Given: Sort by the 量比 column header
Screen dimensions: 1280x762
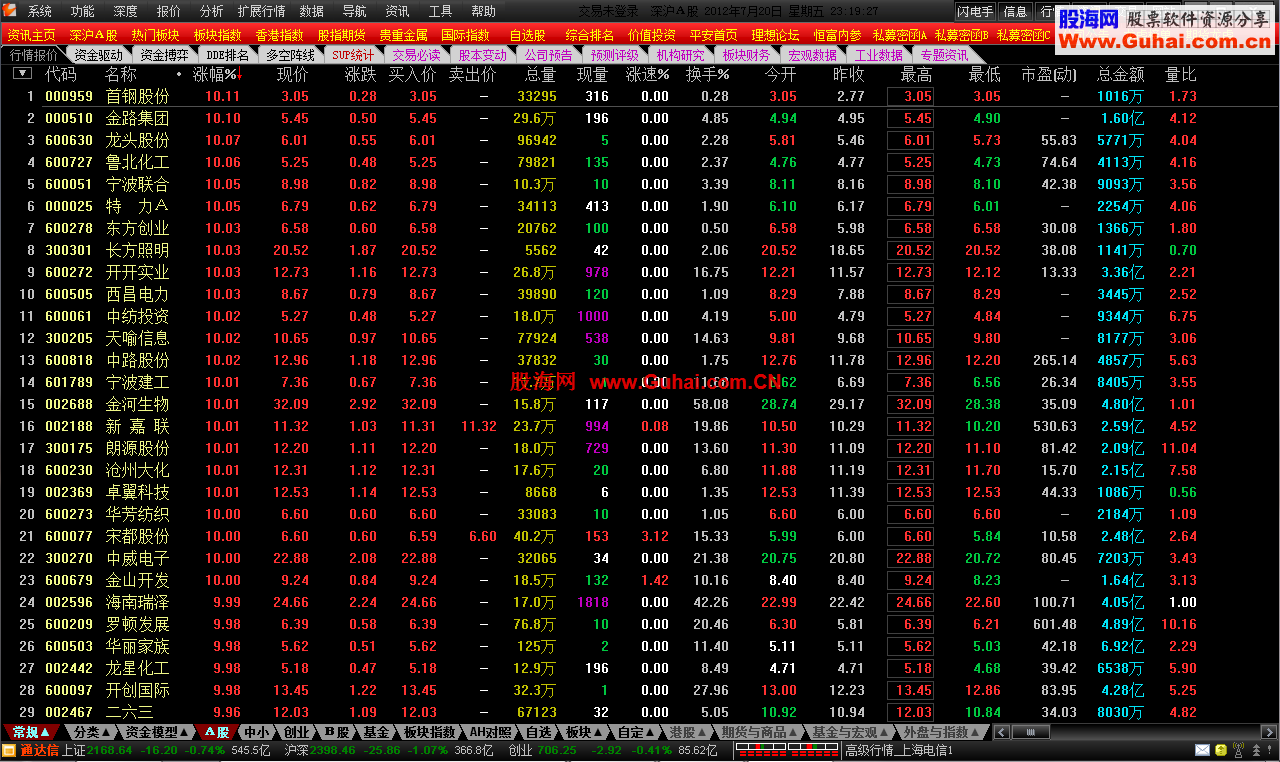Looking at the screenshot, I should [x=1181, y=75].
